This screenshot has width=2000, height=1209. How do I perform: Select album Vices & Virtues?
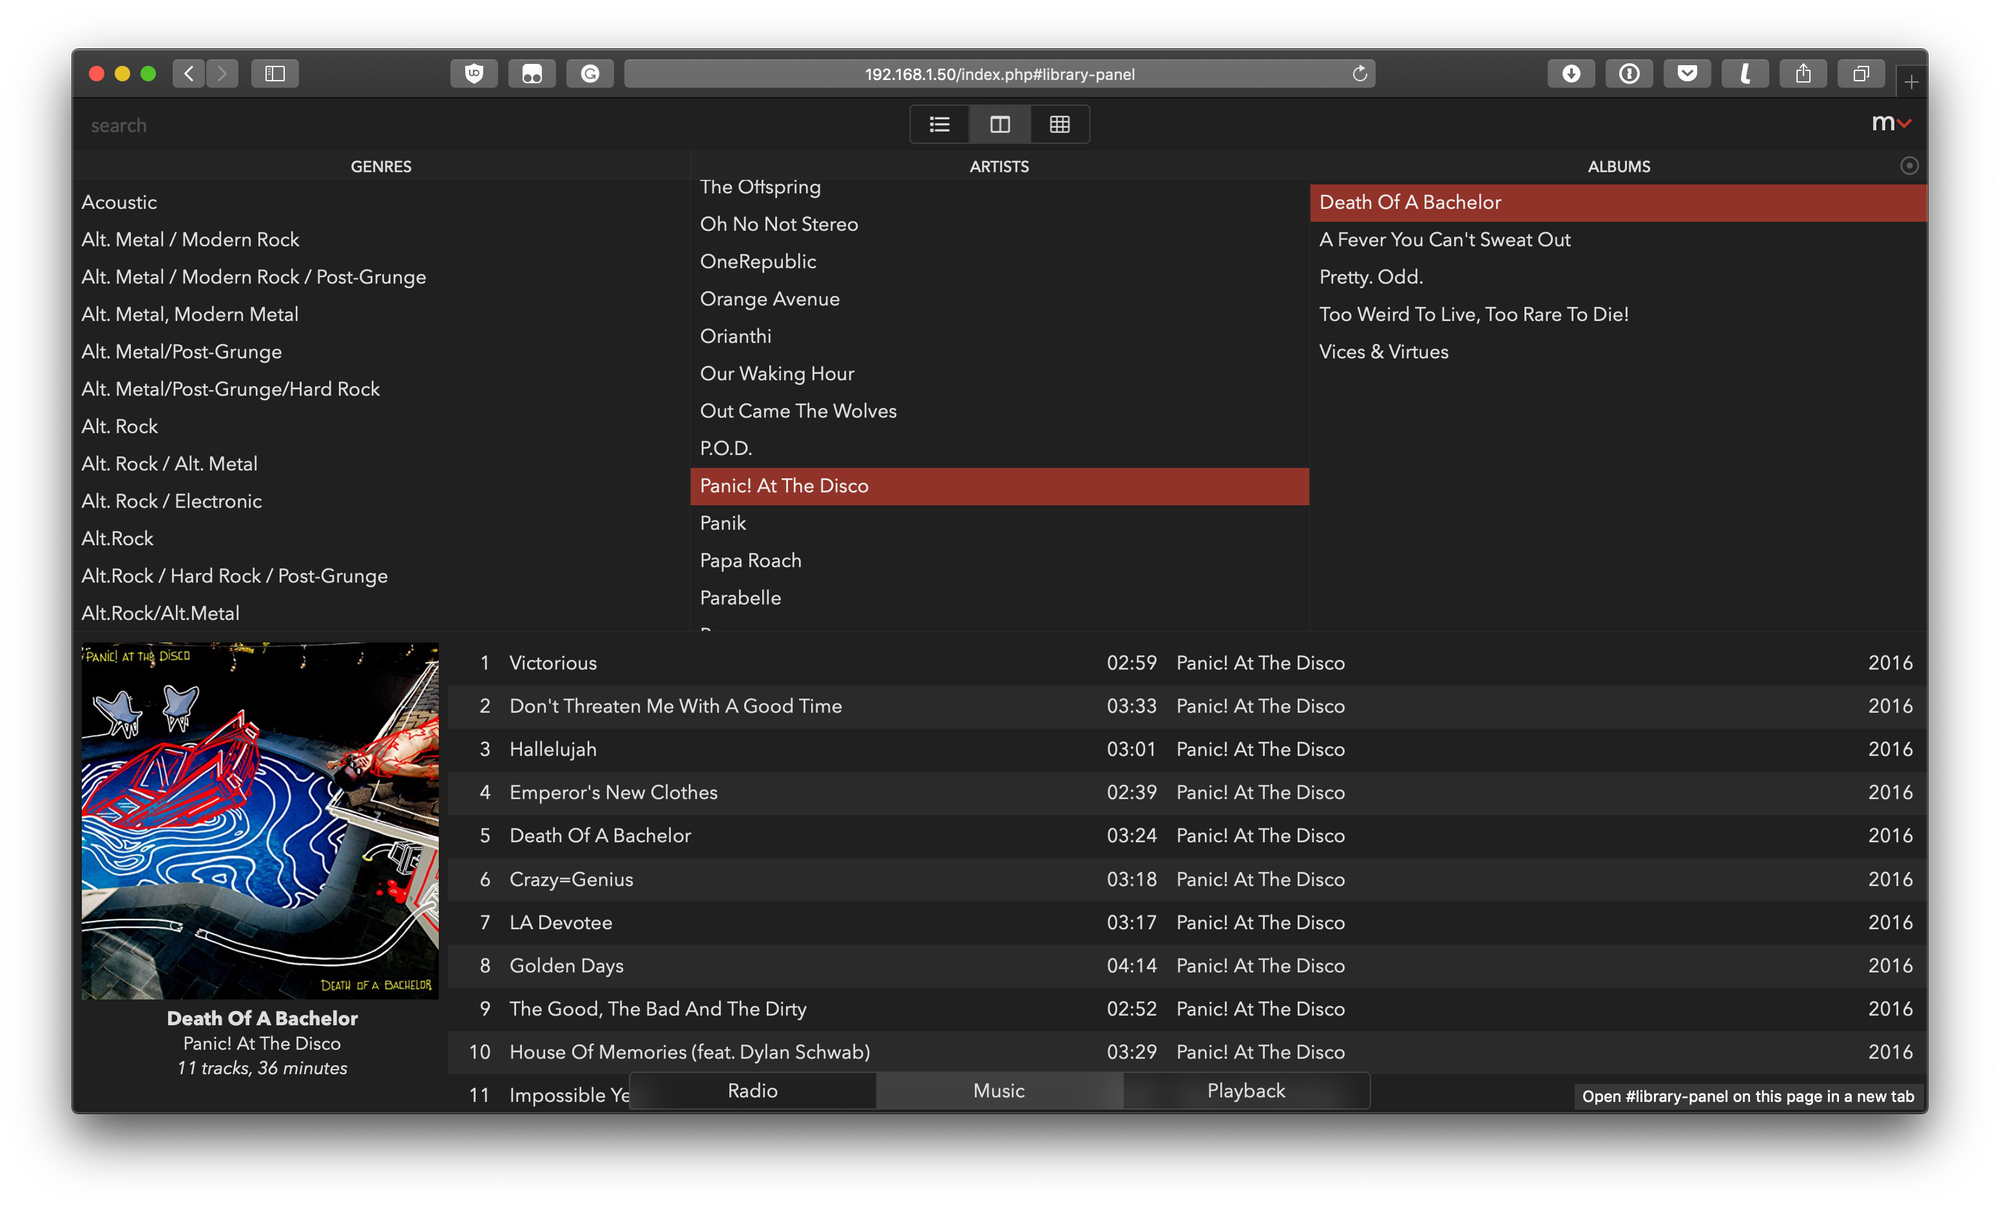1619,352
